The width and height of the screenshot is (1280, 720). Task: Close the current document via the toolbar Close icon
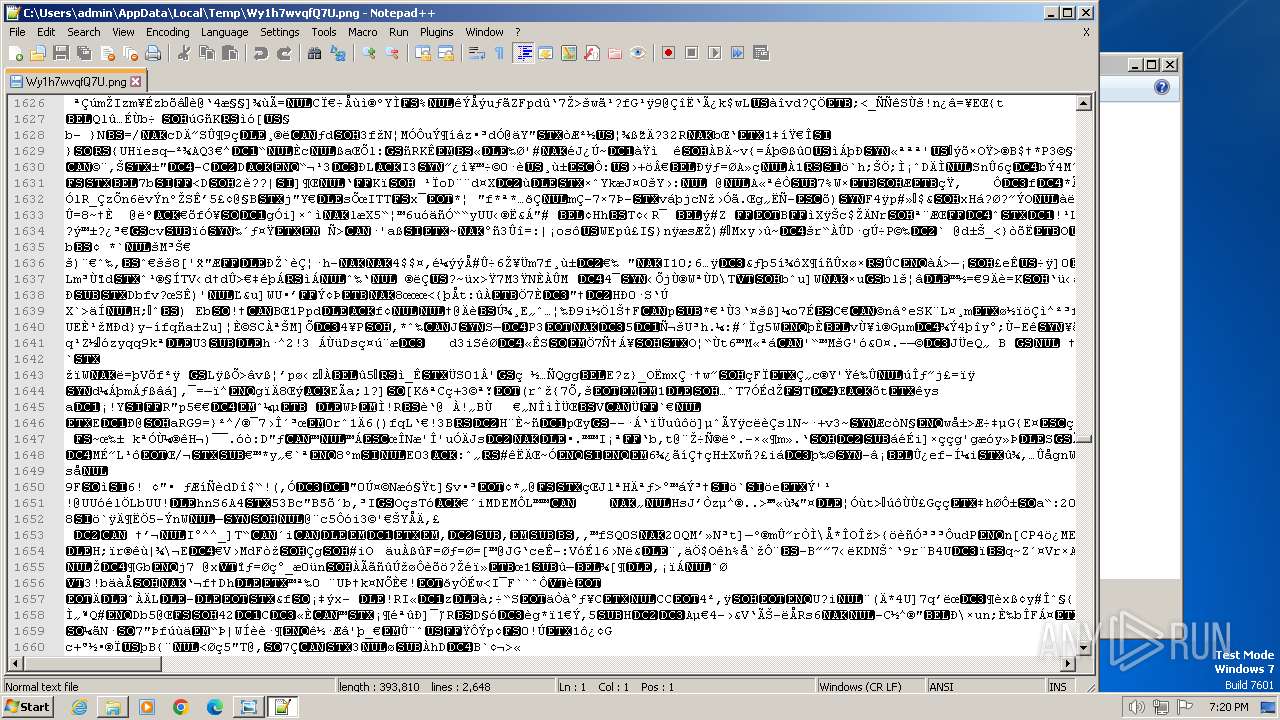coord(105,53)
